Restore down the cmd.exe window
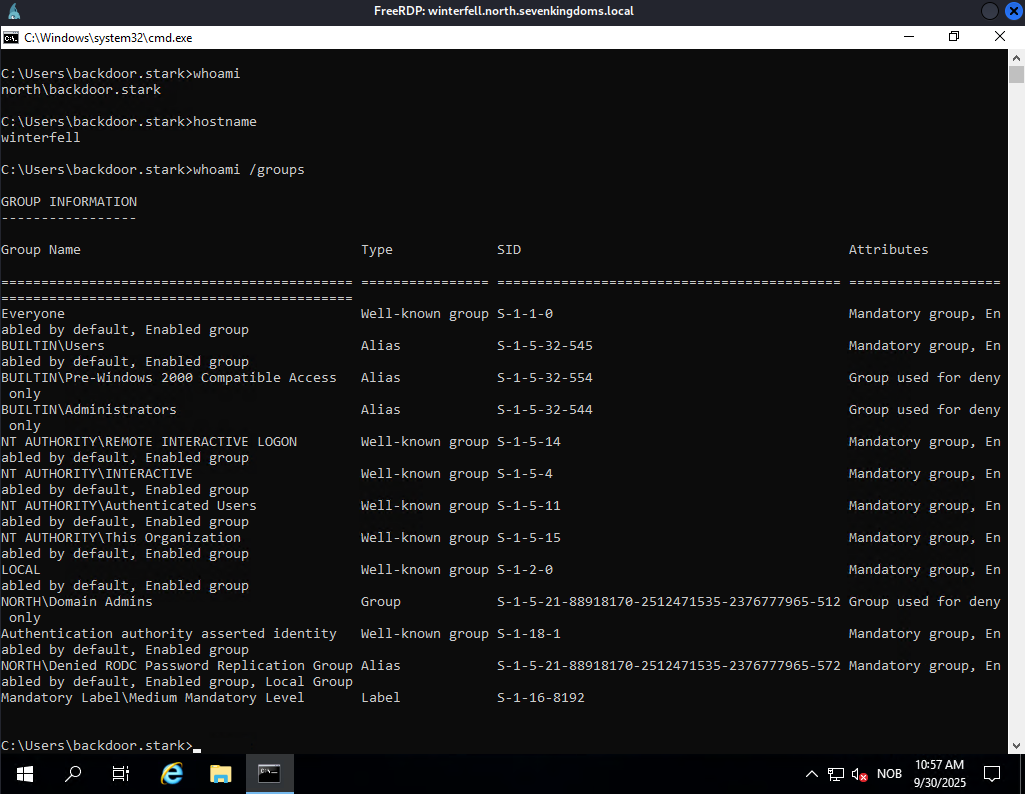 [954, 37]
